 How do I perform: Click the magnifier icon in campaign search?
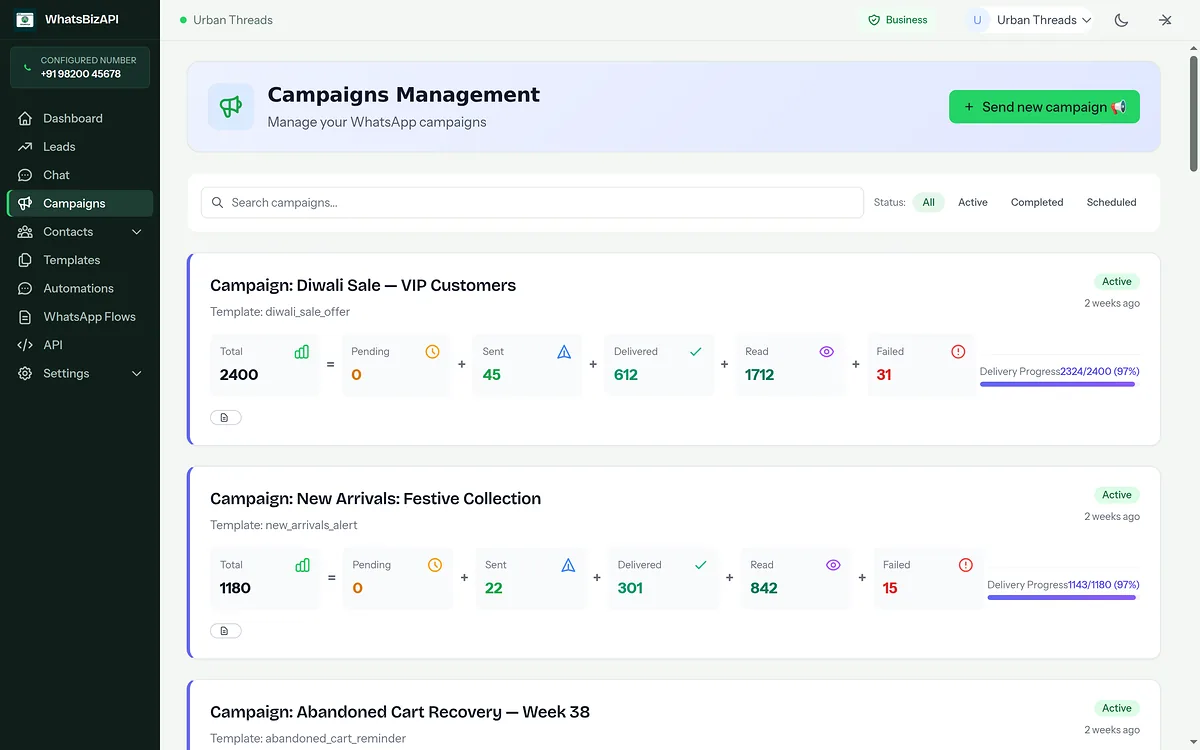click(x=218, y=202)
